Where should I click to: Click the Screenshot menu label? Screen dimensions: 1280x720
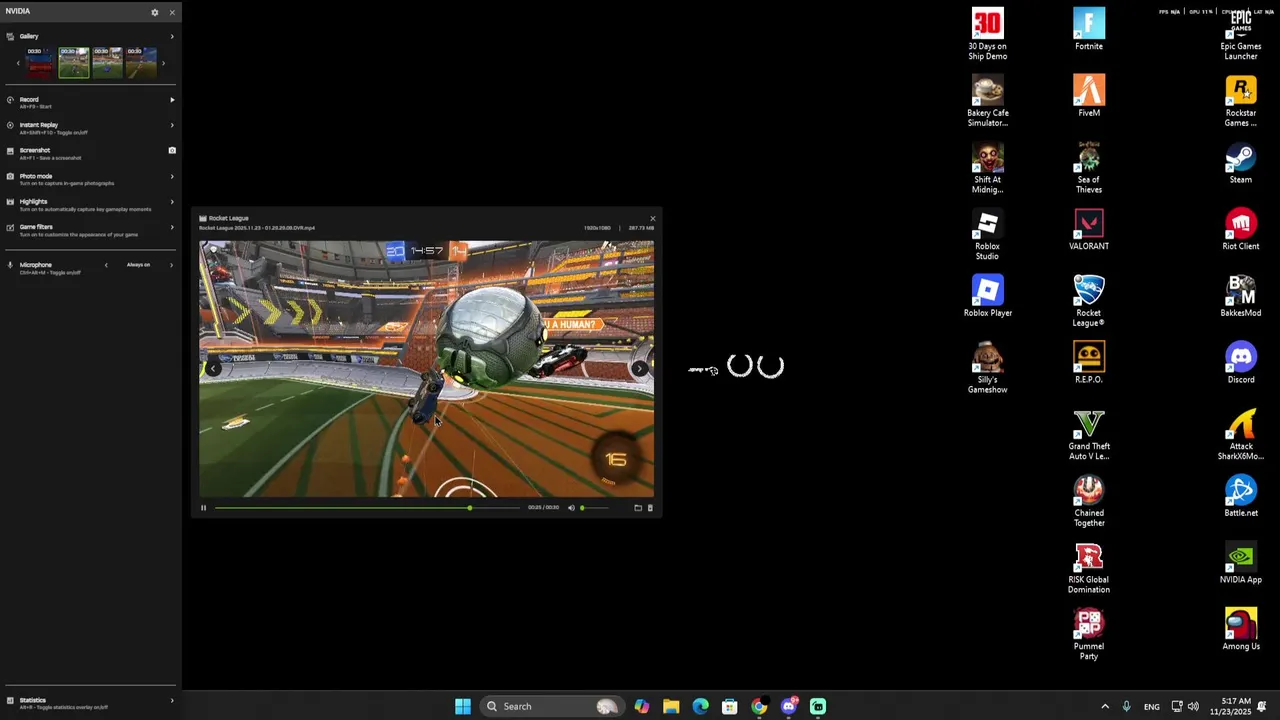(35, 150)
